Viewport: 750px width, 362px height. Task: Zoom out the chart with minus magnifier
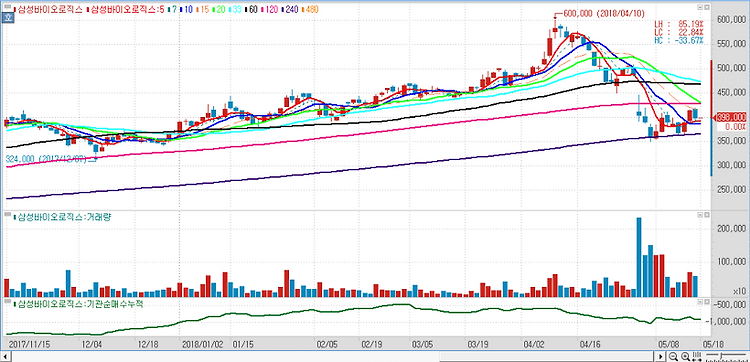(x=673, y=356)
